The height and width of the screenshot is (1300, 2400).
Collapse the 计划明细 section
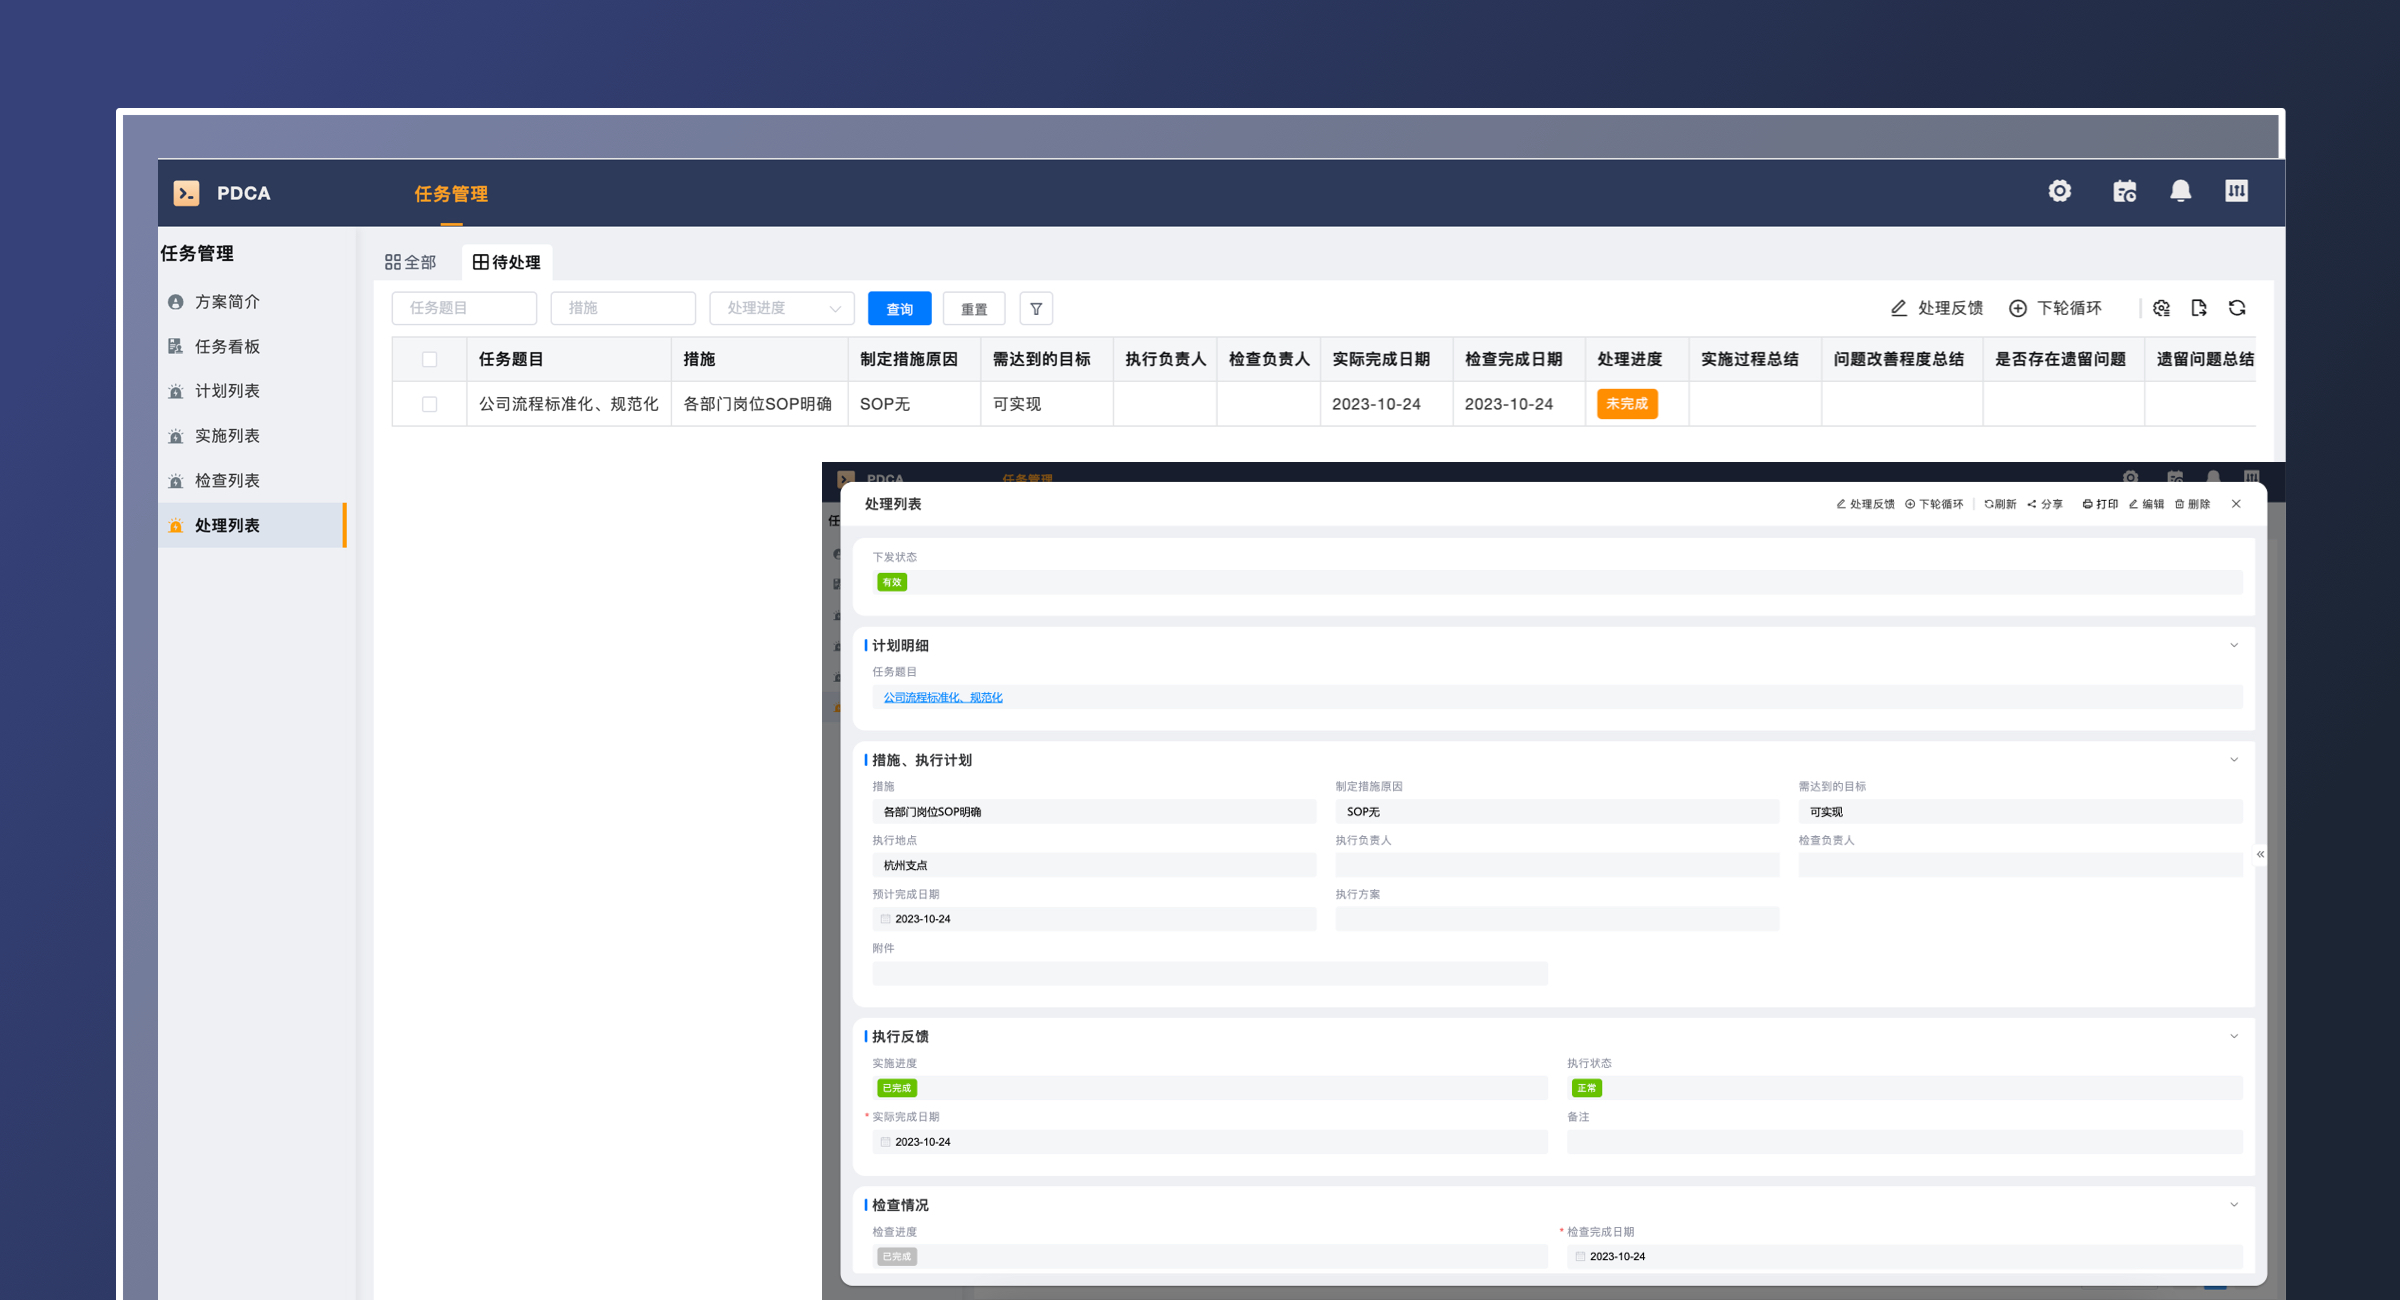pos(2234,645)
